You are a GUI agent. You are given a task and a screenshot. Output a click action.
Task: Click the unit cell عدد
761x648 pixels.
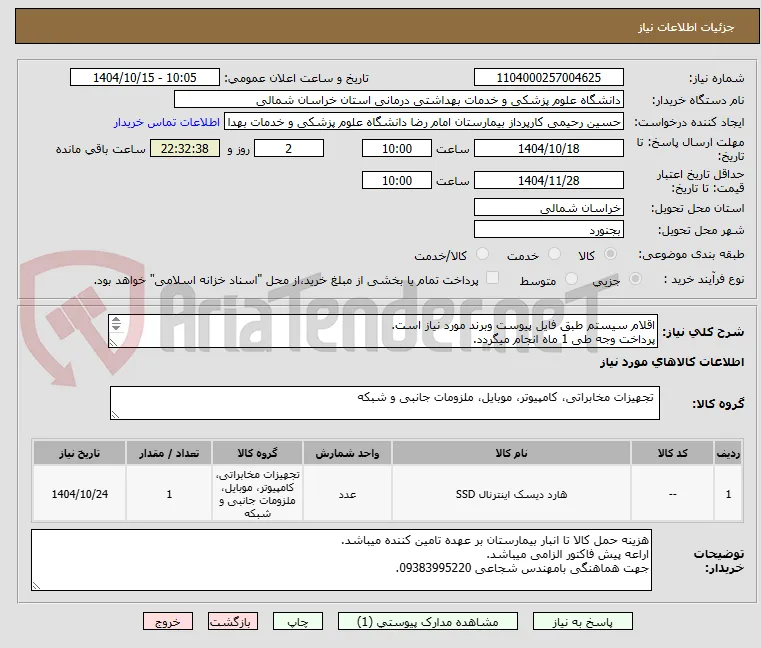(347, 494)
